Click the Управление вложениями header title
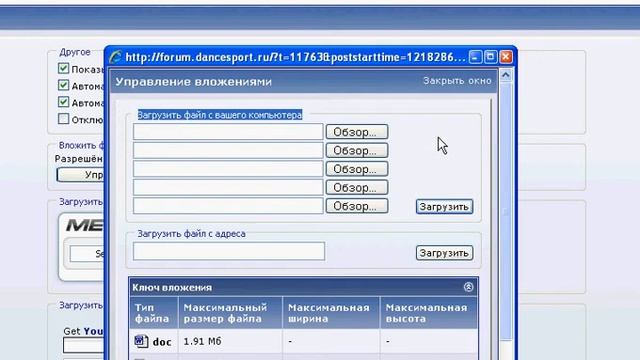The height and width of the screenshot is (360, 640). [x=193, y=82]
